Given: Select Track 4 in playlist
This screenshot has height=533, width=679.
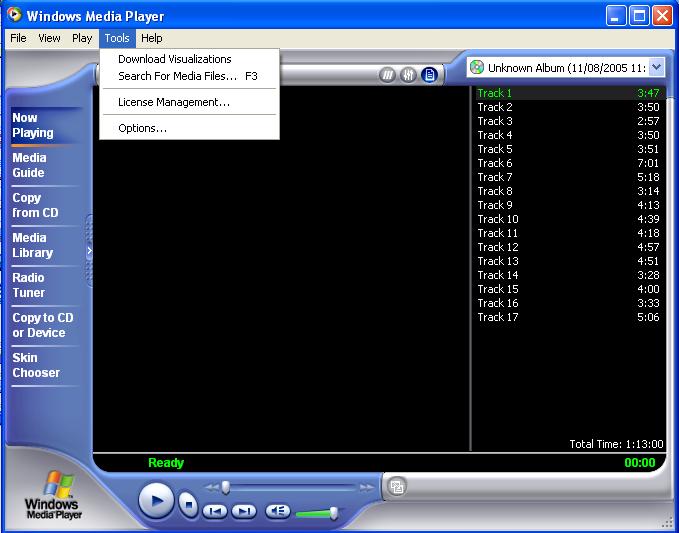Looking at the screenshot, I should [x=569, y=135].
